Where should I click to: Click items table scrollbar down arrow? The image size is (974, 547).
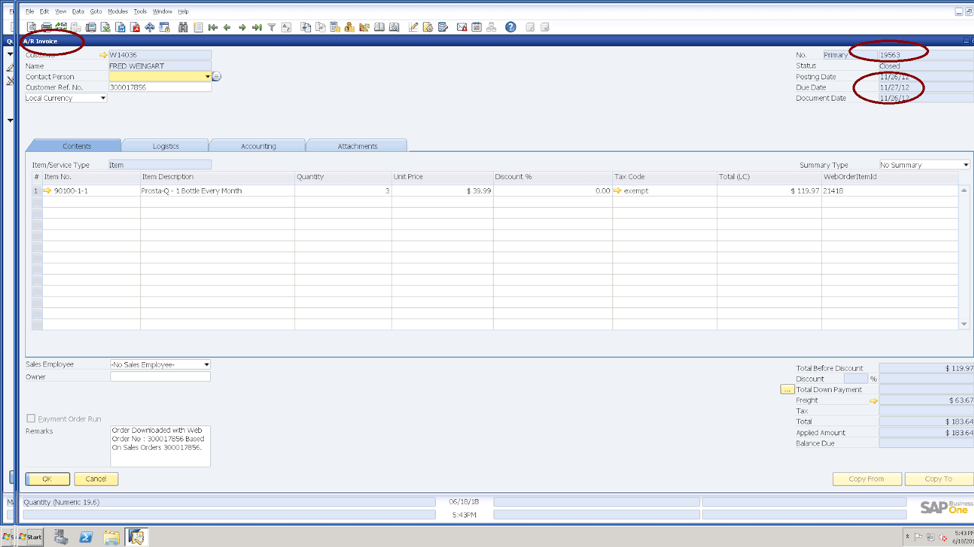(x=964, y=324)
